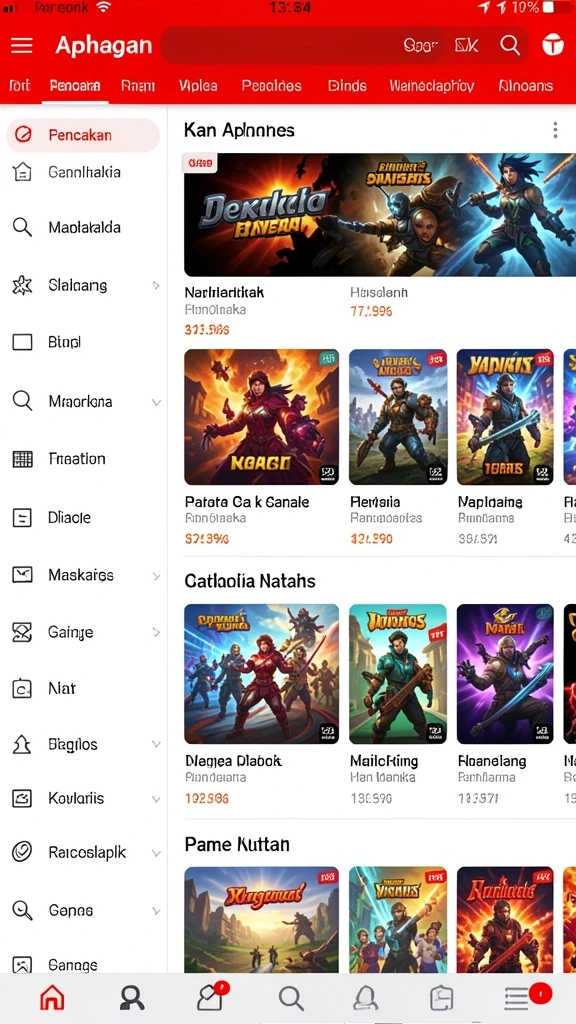Open the profile person icon in bottom bar

[x=131, y=998]
